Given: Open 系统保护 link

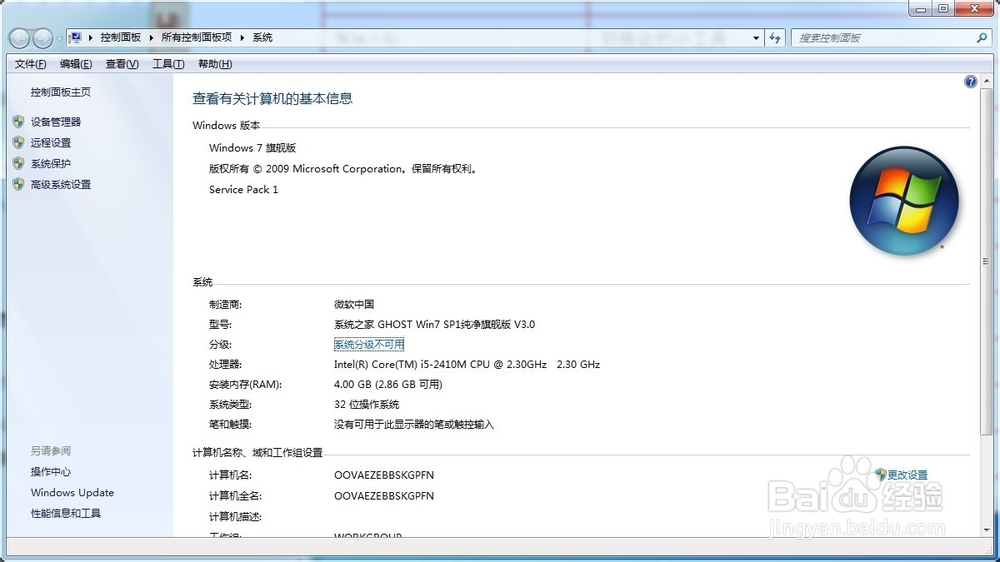Looking at the screenshot, I should tap(50, 164).
